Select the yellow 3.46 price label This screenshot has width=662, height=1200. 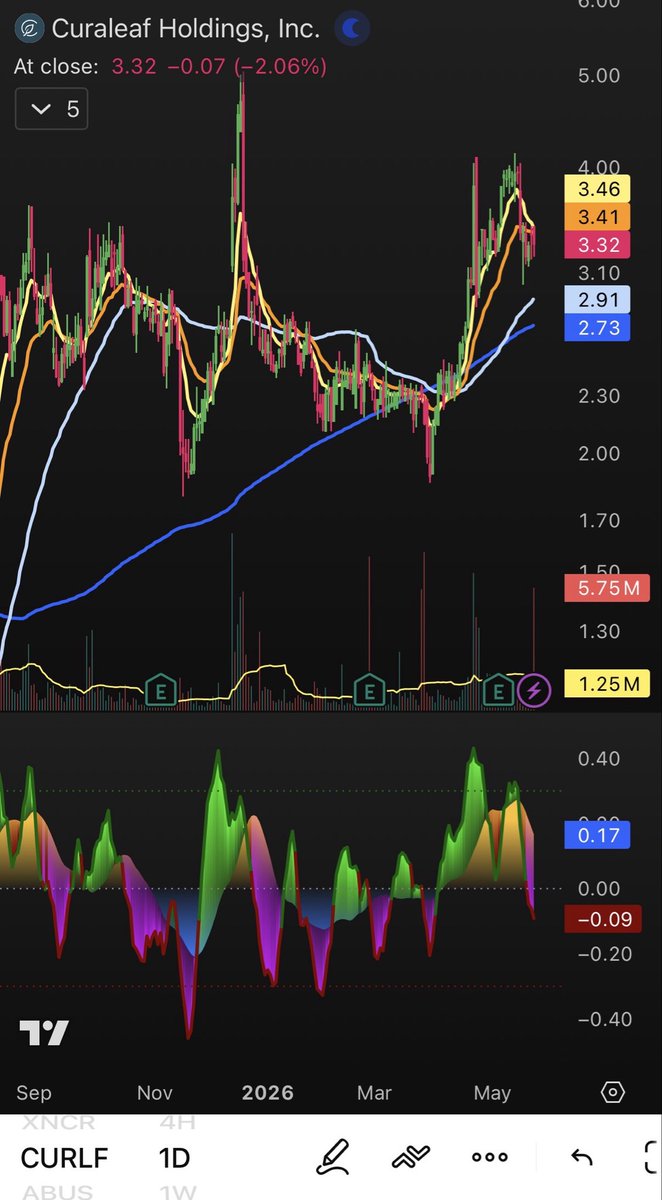point(600,189)
